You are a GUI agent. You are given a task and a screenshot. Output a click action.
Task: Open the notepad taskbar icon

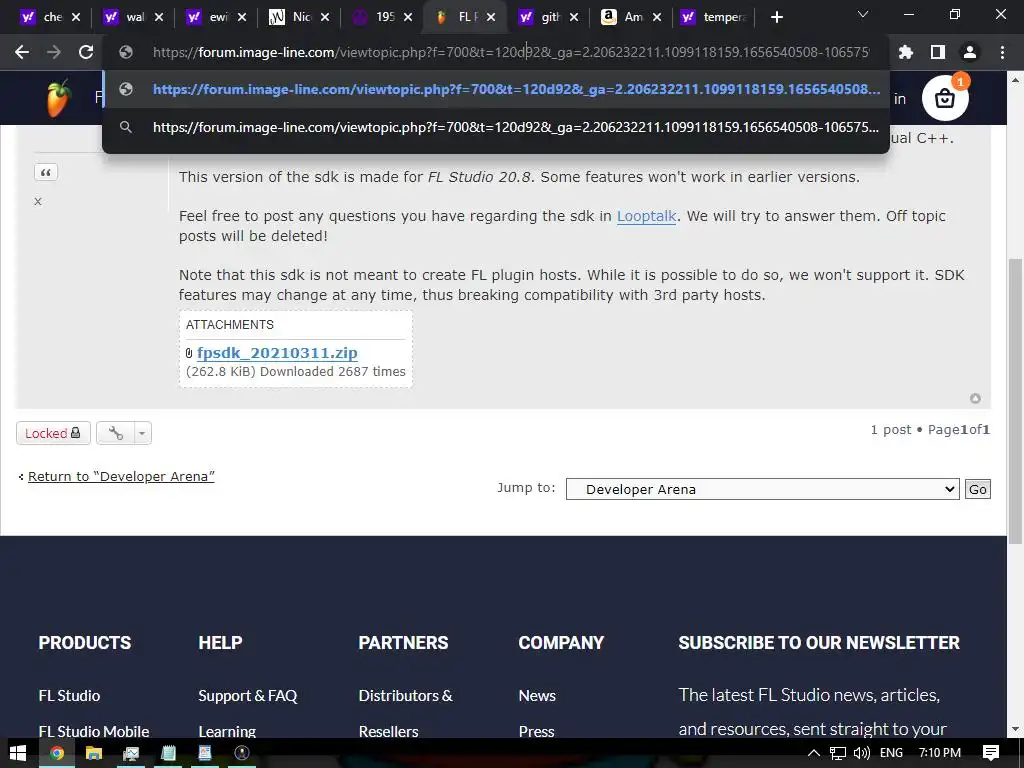coord(168,753)
